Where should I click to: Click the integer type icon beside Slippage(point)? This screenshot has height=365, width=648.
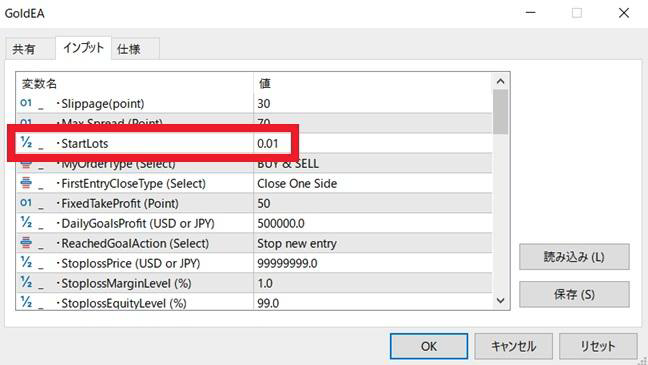pos(26,103)
